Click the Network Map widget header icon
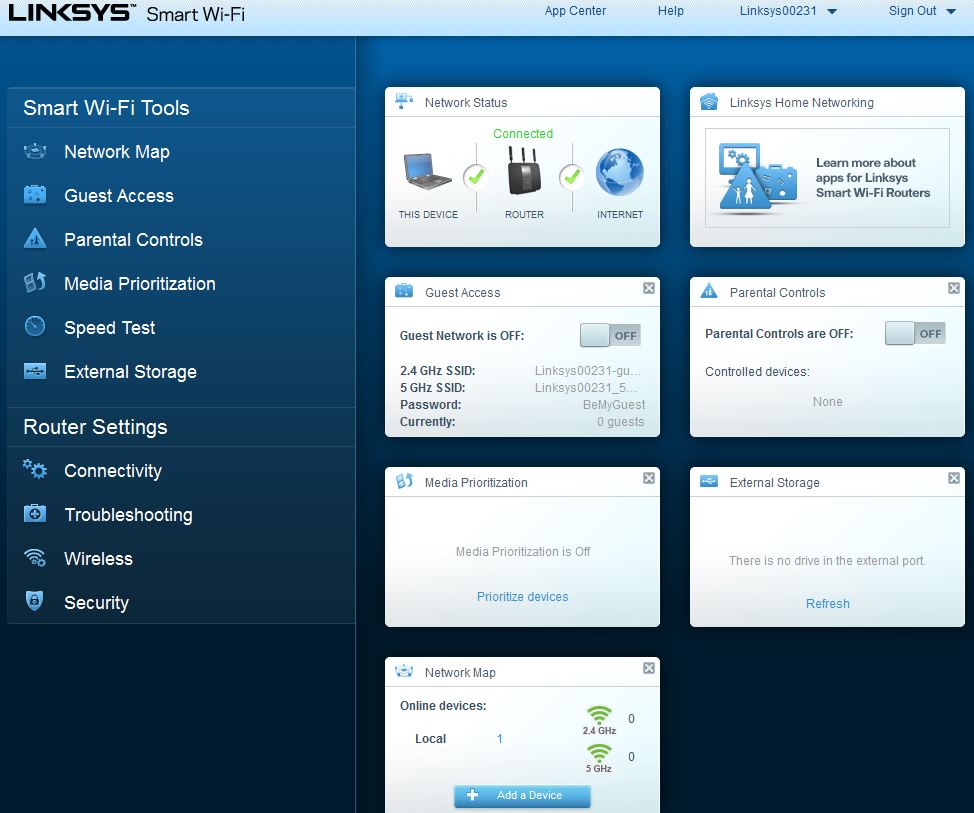 point(404,671)
